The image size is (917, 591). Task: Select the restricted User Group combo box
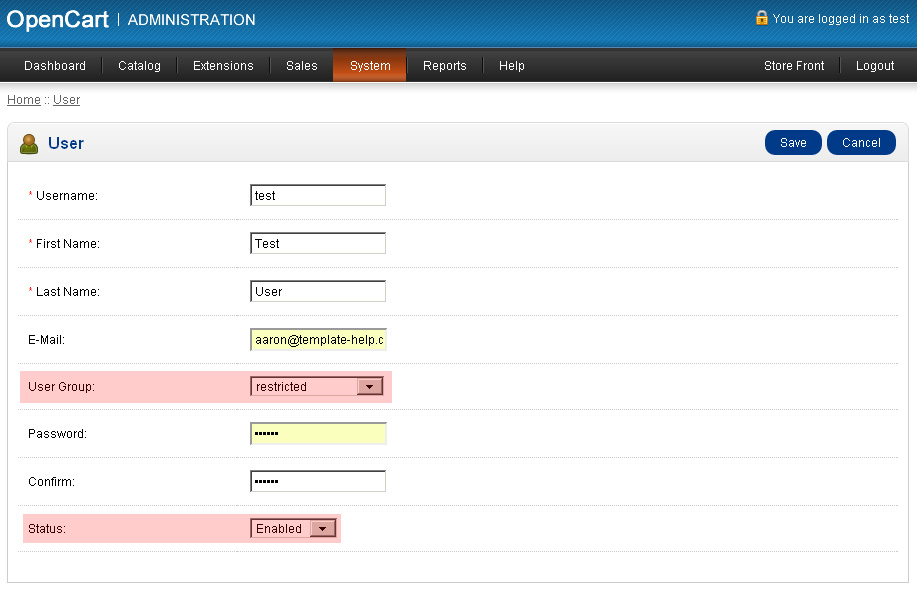coord(317,386)
